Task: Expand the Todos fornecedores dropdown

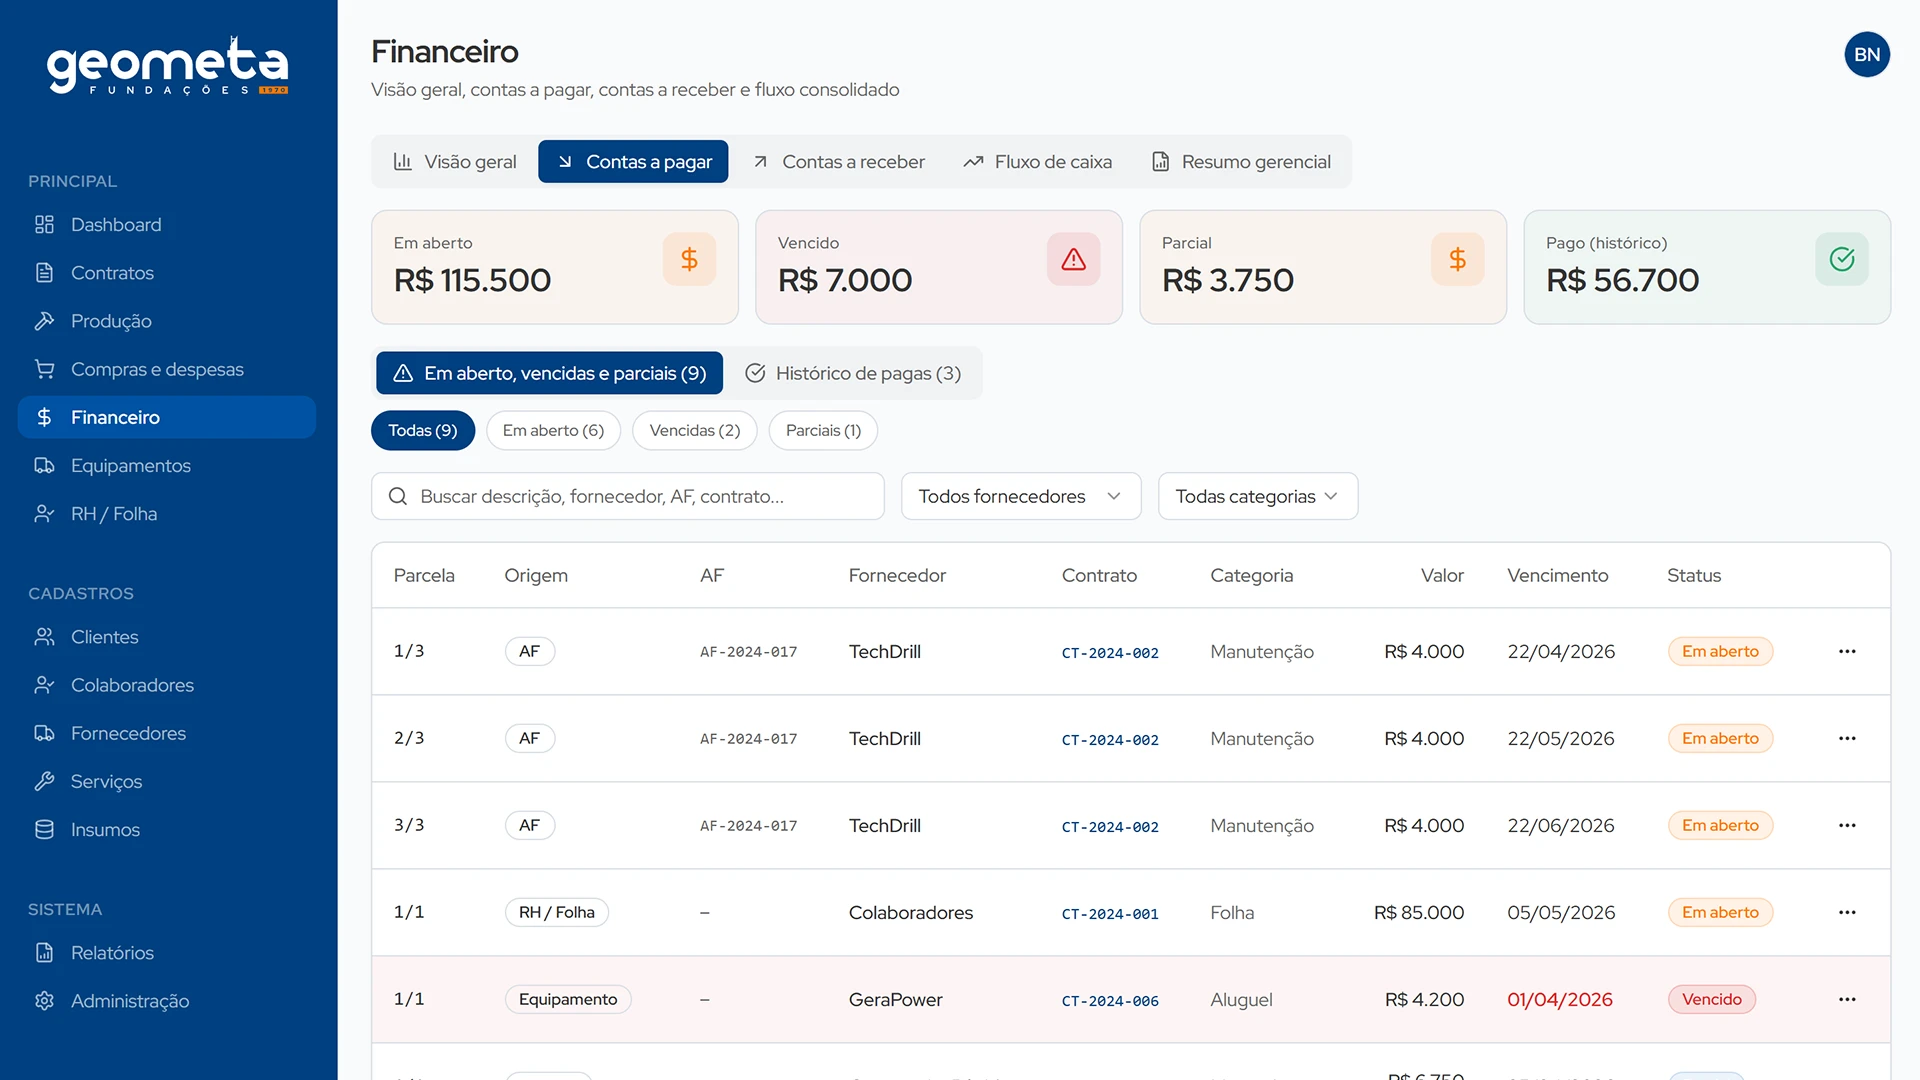Action: click(1020, 497)
